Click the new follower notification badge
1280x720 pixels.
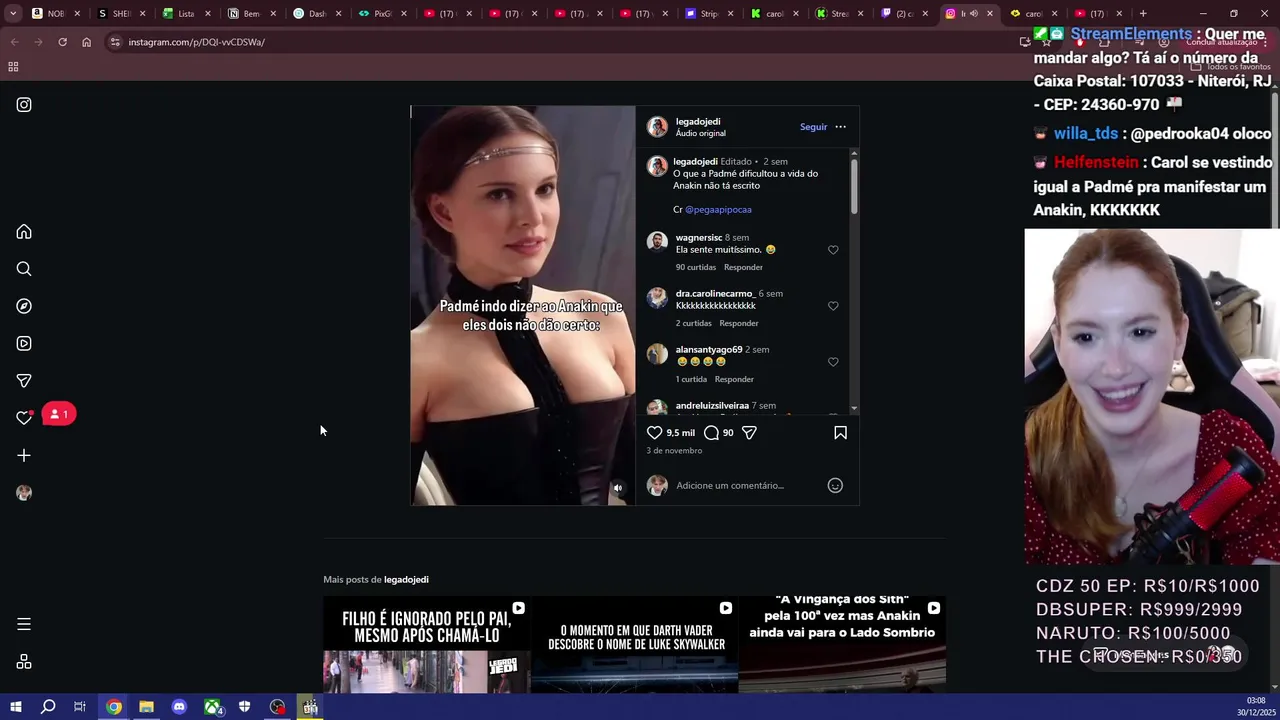pos(59,414)
